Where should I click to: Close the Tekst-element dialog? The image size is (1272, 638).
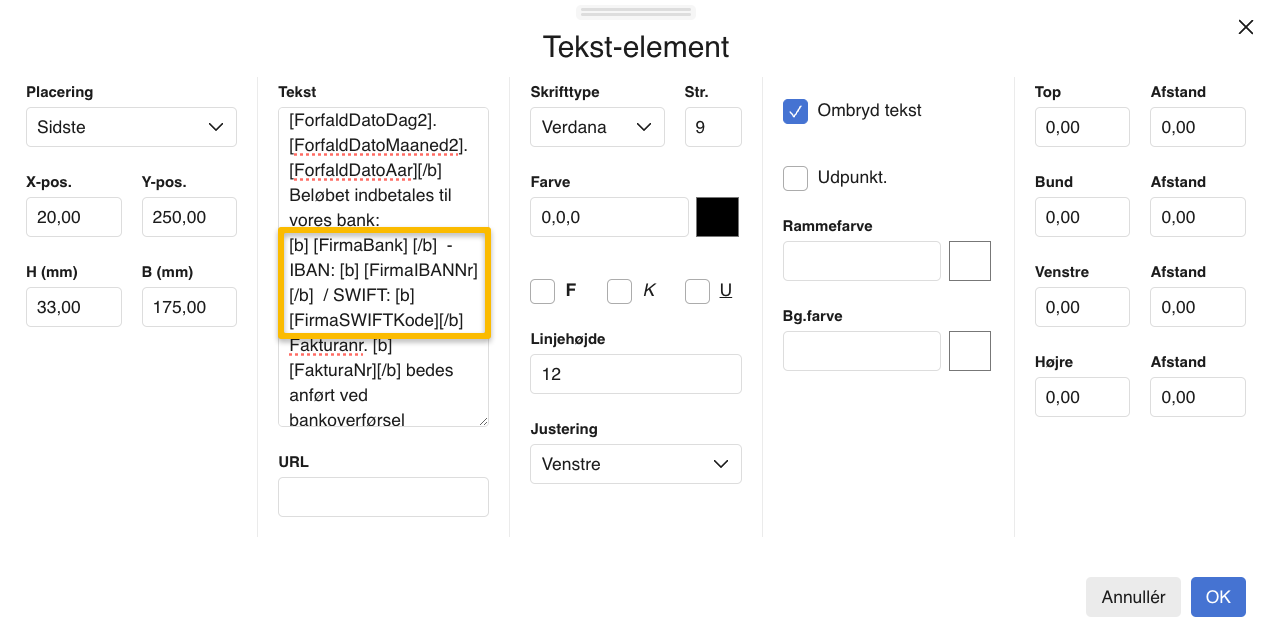coord(1246,27)
